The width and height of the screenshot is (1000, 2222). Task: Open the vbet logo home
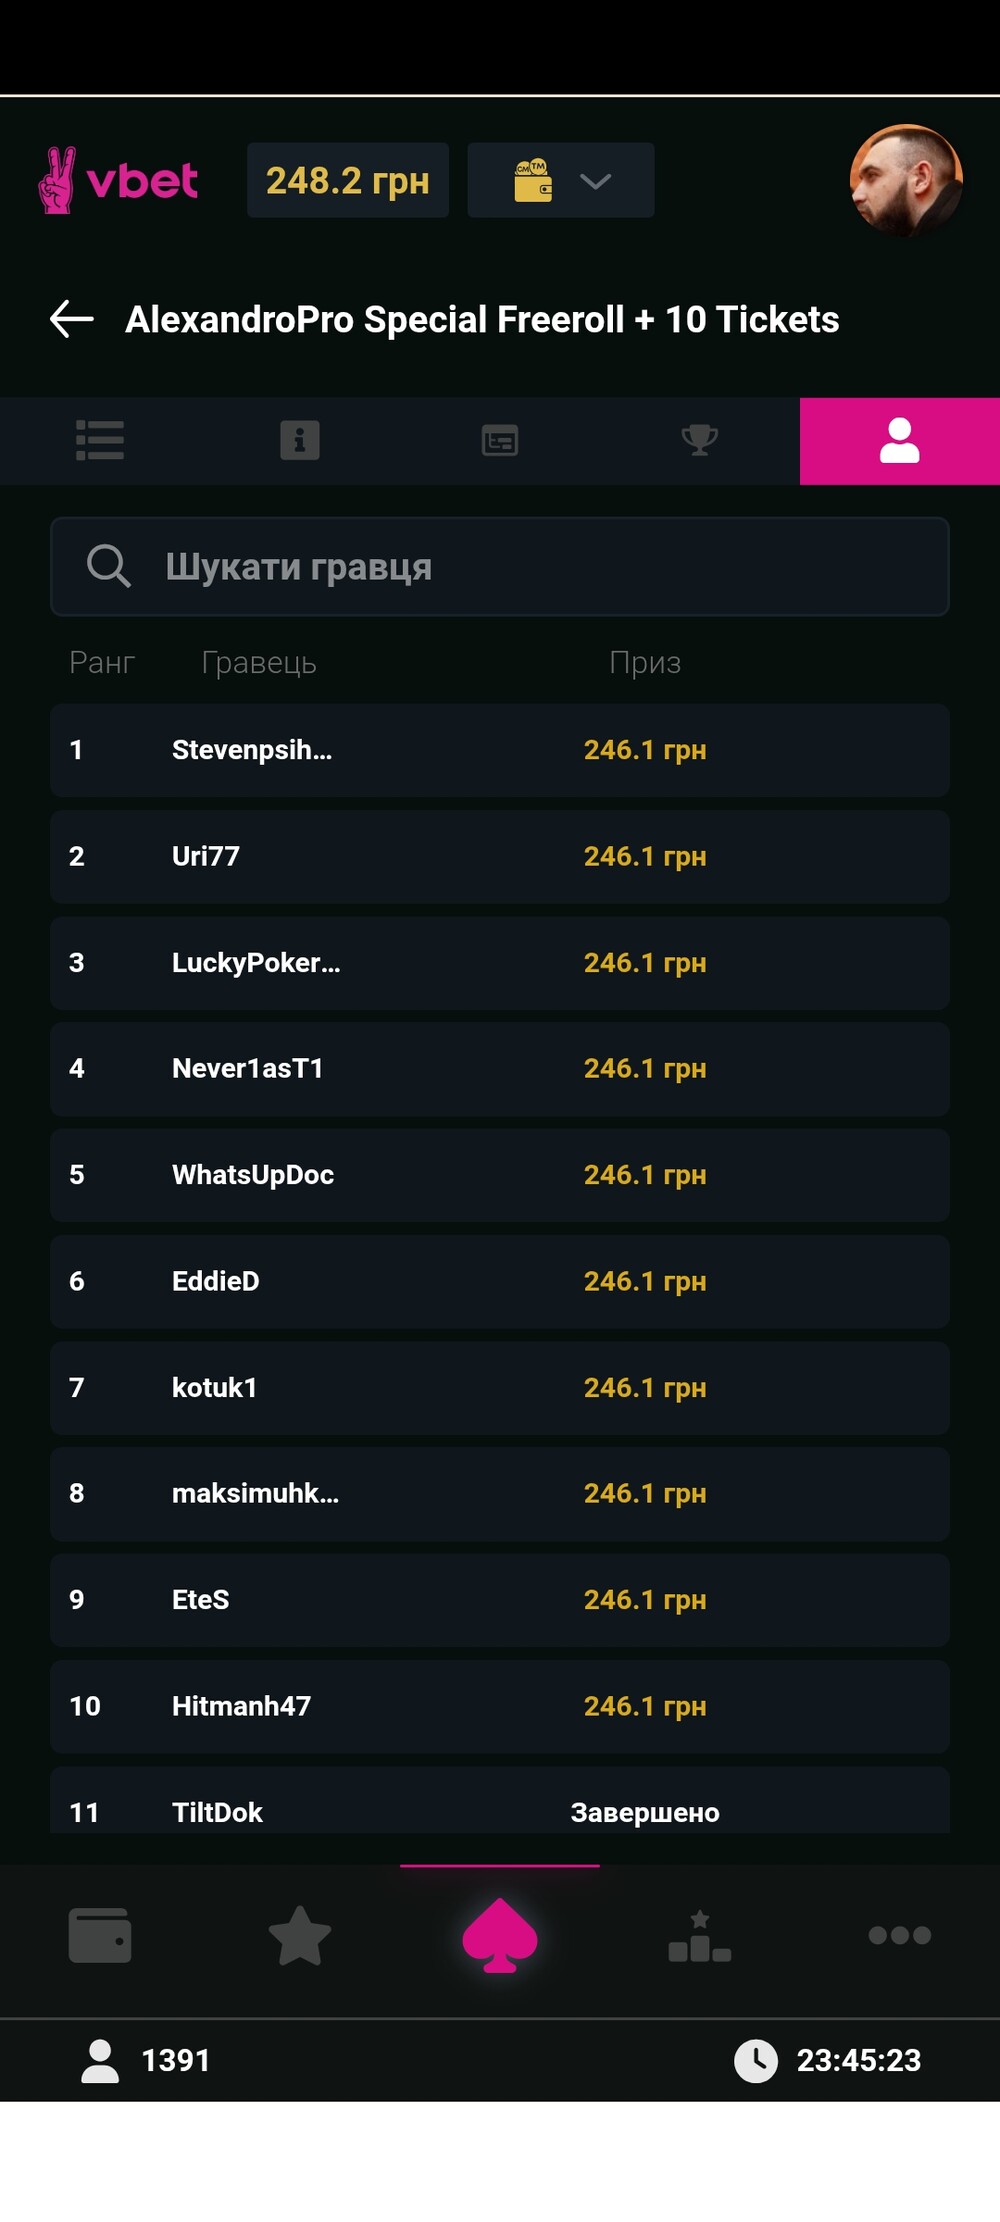tap(118, 181)
